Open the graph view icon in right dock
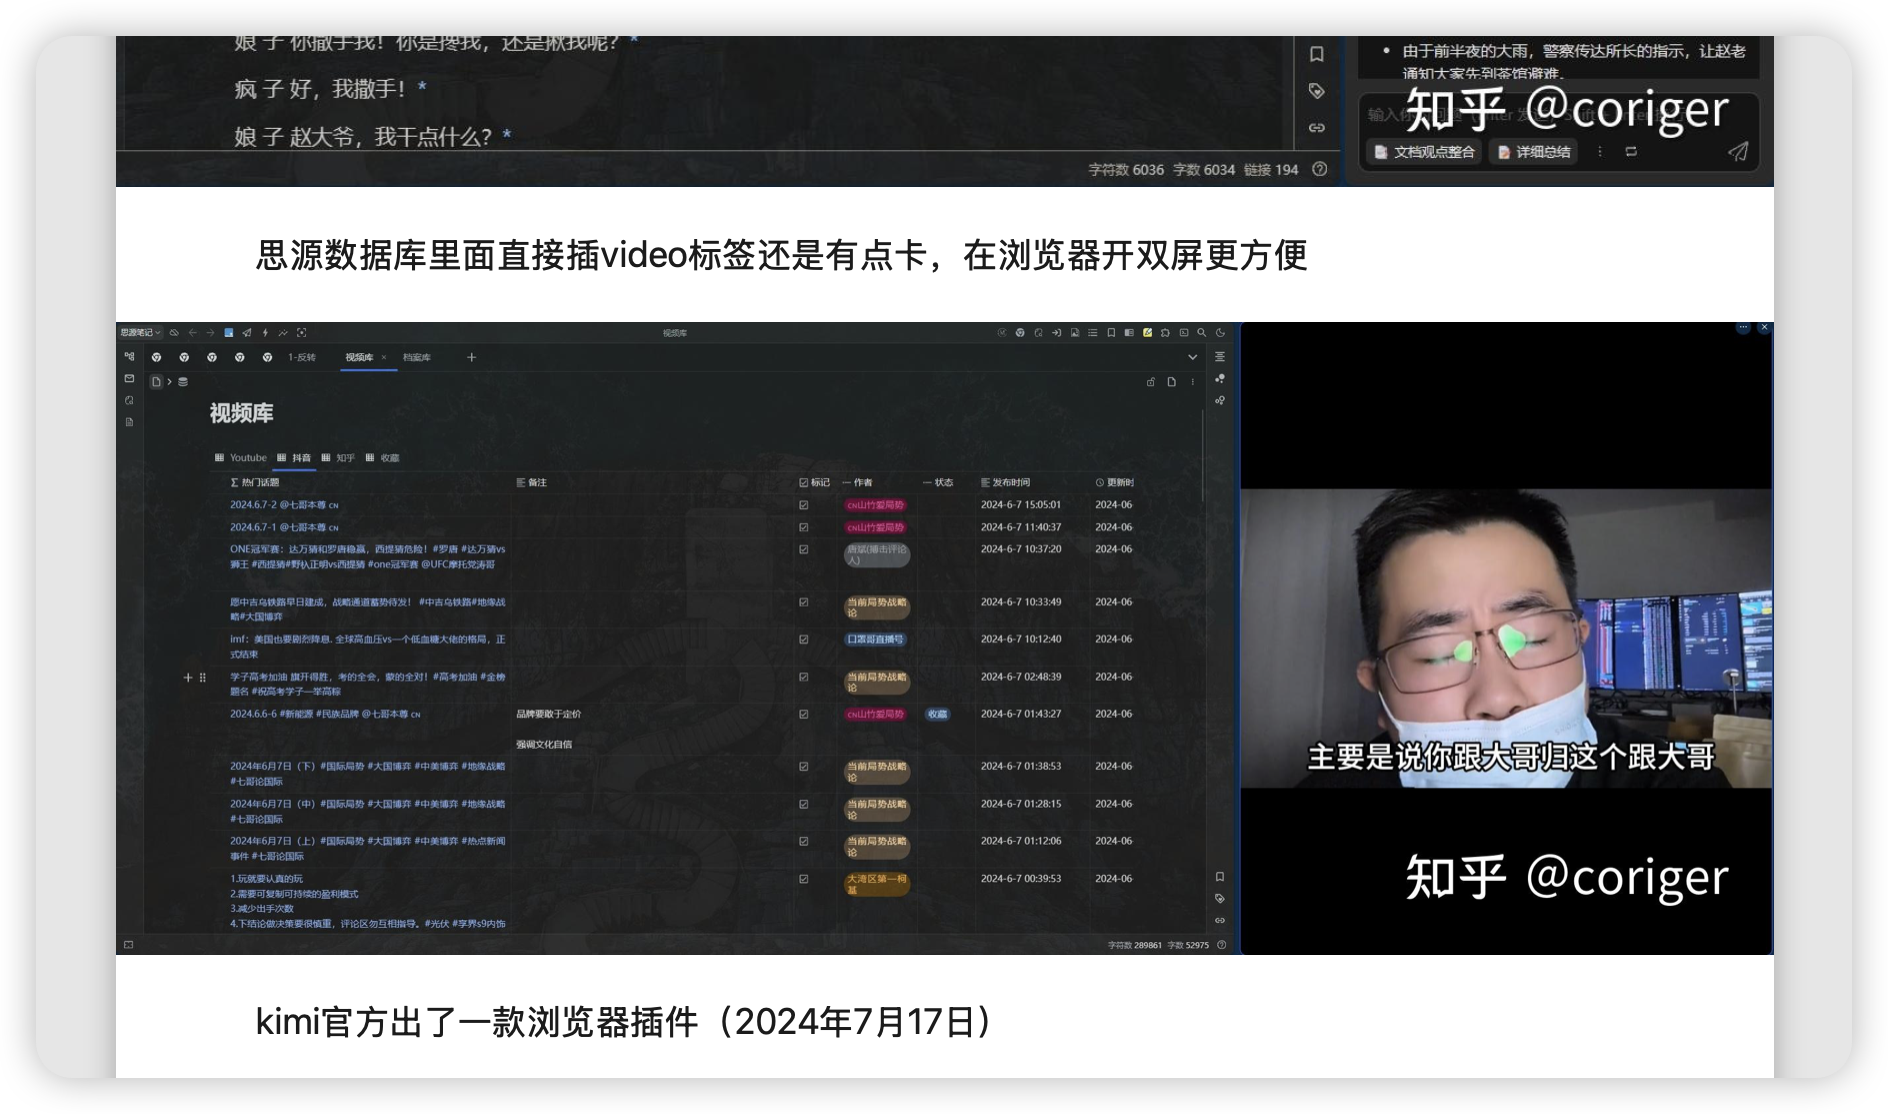This screenshot has width=1888, height=1114. pos(1220,378)
